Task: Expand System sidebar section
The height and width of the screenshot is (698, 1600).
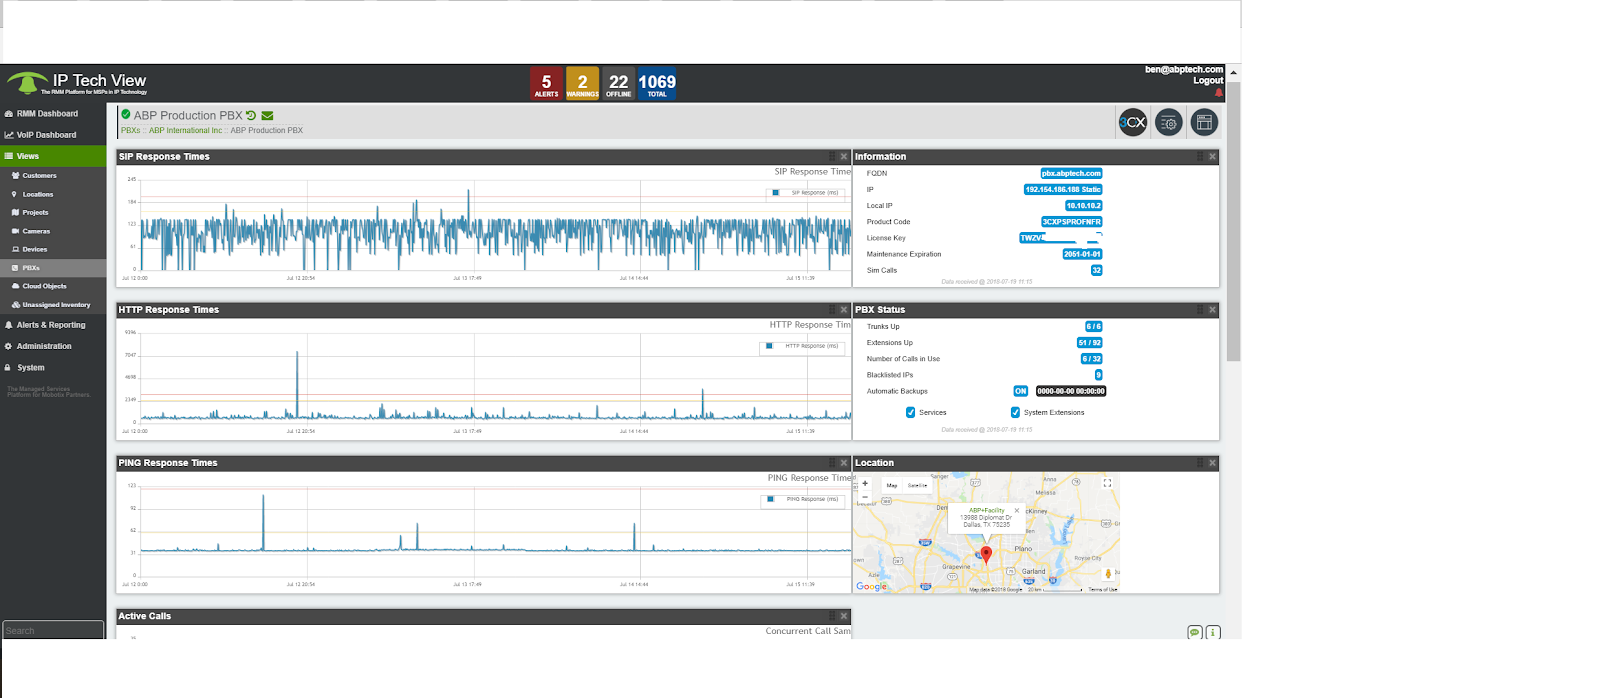Action: 53,367
